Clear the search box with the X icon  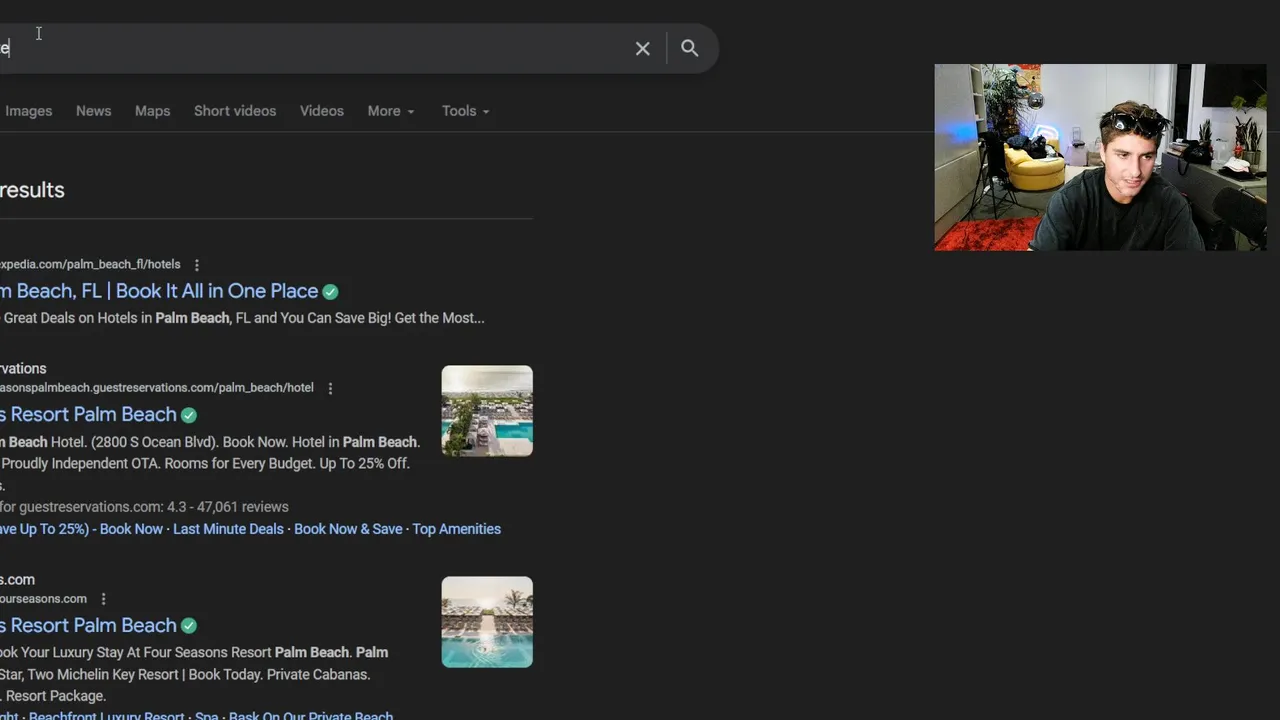pyautogui.click(x=643, y=48)
